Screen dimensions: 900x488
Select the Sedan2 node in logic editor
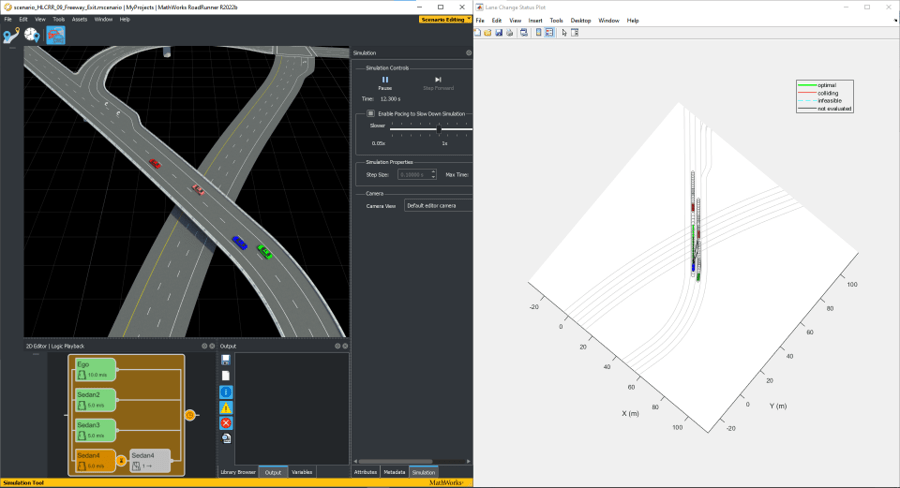point(96,400)
